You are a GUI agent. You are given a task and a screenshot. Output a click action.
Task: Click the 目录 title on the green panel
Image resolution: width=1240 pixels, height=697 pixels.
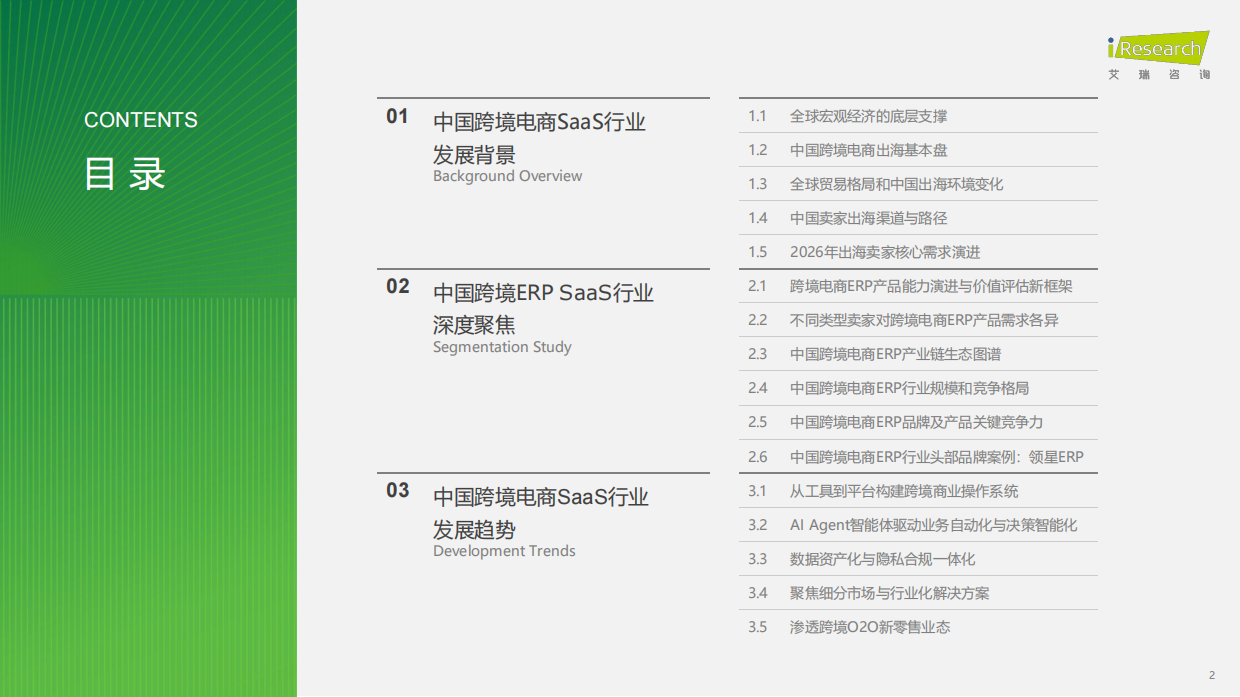pos(124,174)
